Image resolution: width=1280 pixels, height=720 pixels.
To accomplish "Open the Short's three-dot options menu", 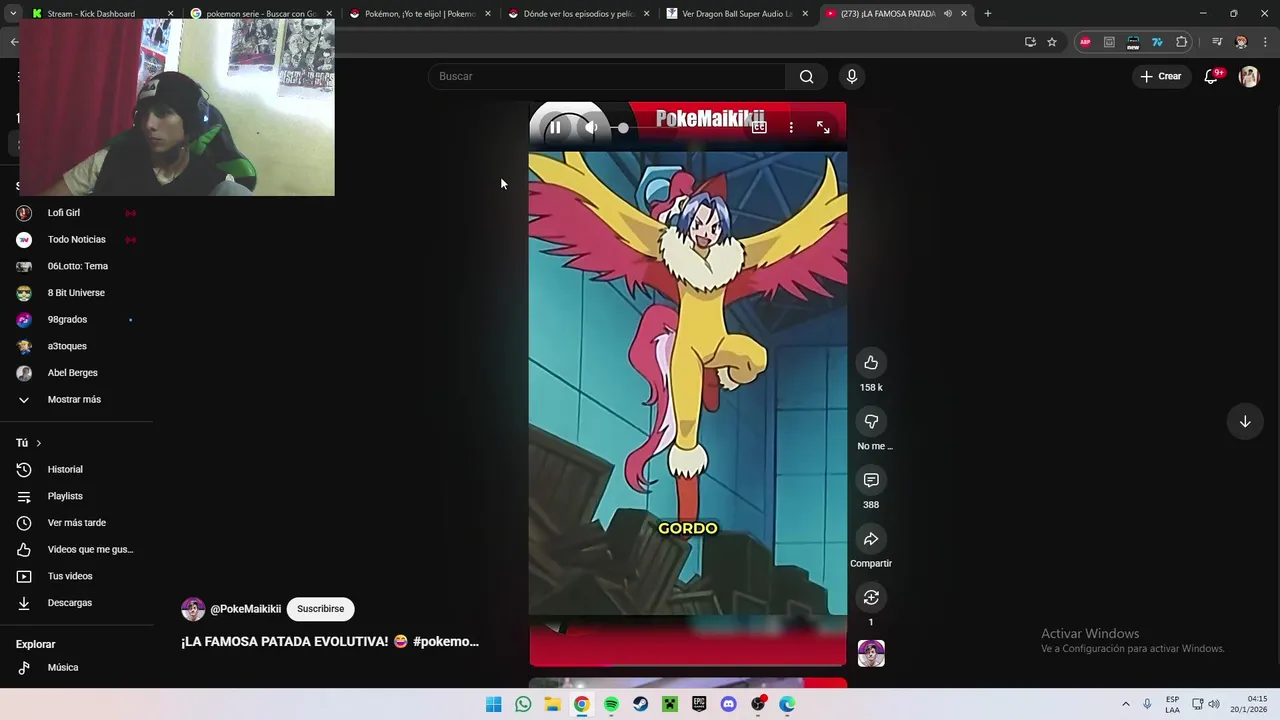I will point(791,127).
